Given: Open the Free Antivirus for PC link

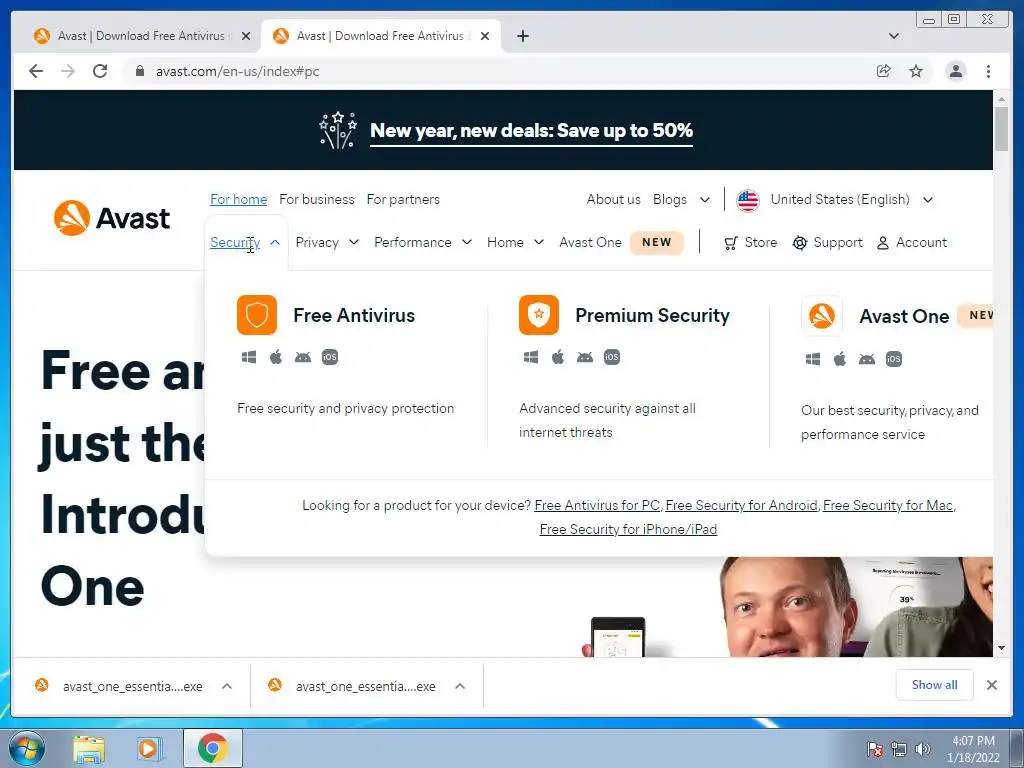Looking at the screenshot, I should (x=597, y=505).
